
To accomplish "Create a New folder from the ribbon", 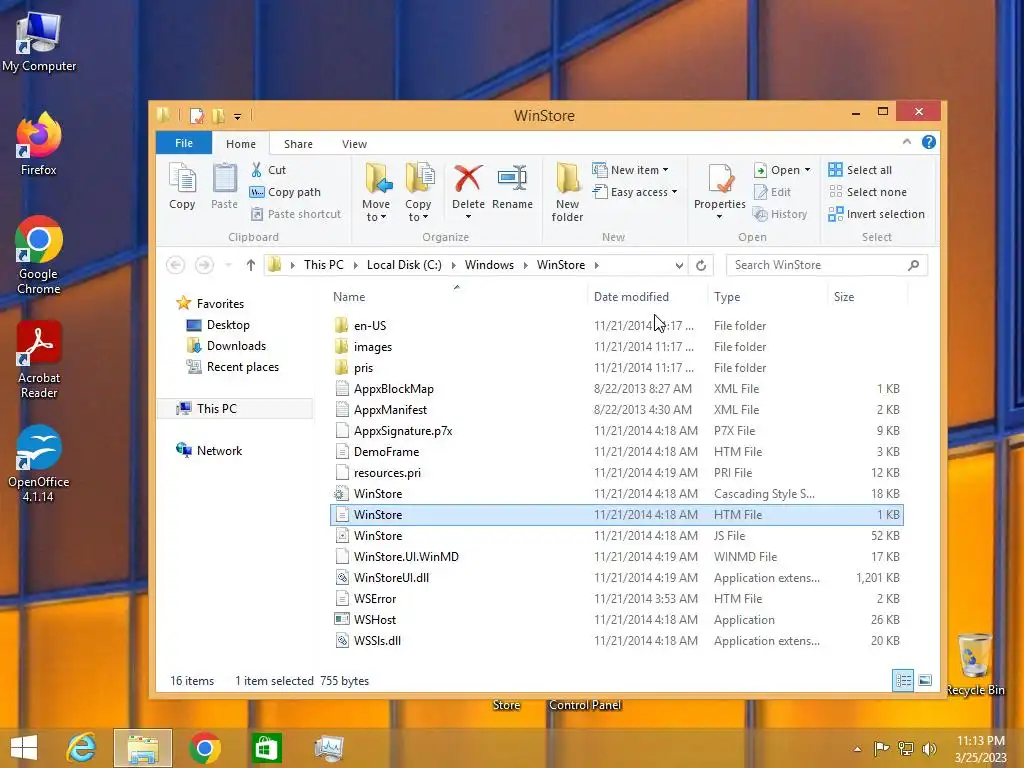I will tap(567, 192).
